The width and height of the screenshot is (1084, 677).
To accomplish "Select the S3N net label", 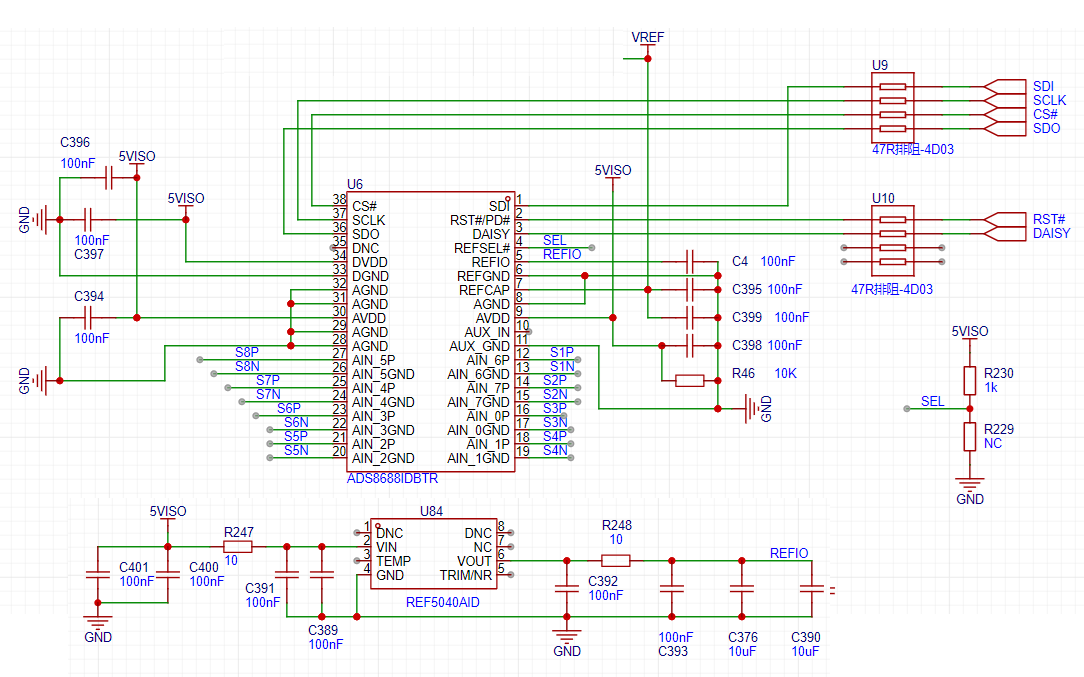I will [x=554, y=423].
